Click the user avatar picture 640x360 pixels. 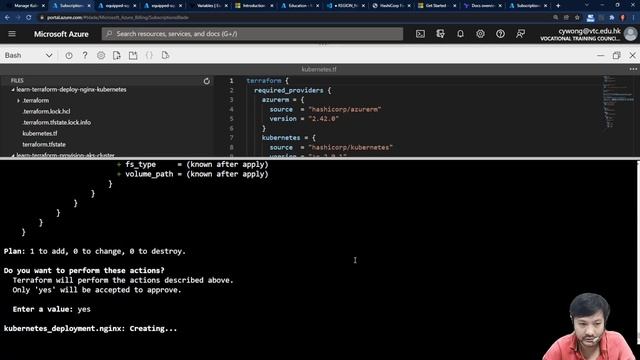click(631, 34)
